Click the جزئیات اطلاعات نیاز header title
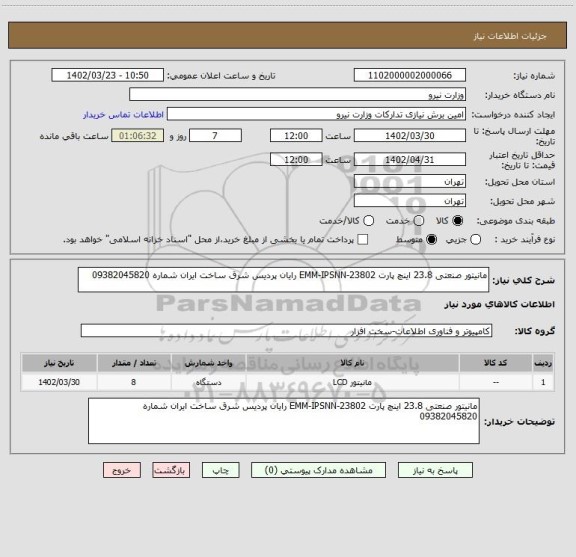Screen dimensions: 576x557 click(x=510, y=36)
